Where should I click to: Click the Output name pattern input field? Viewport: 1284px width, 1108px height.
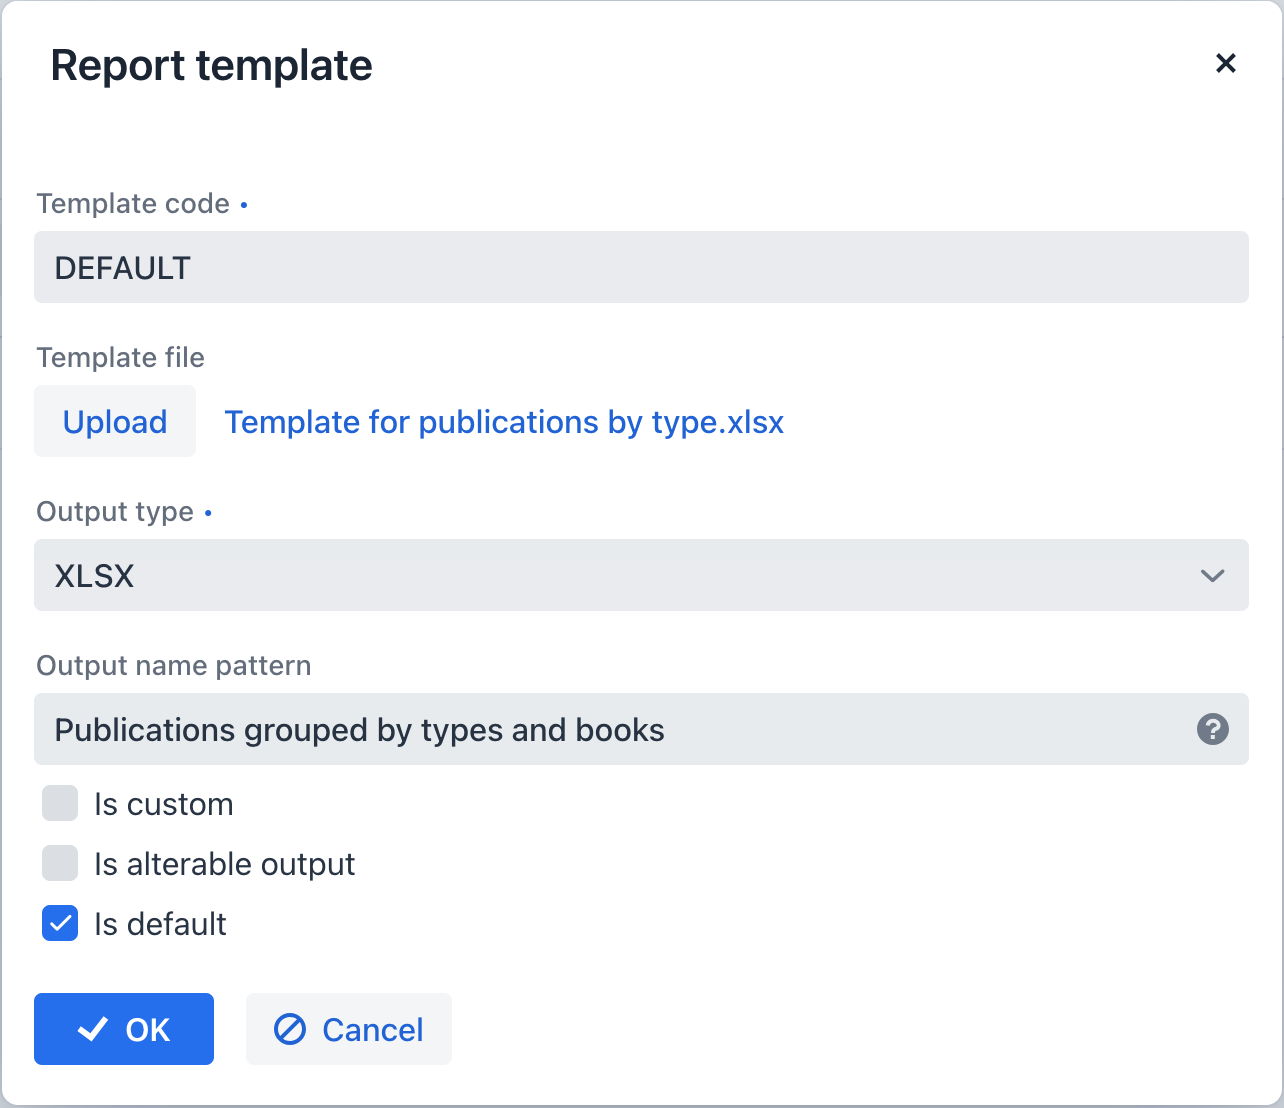point(600,729)
